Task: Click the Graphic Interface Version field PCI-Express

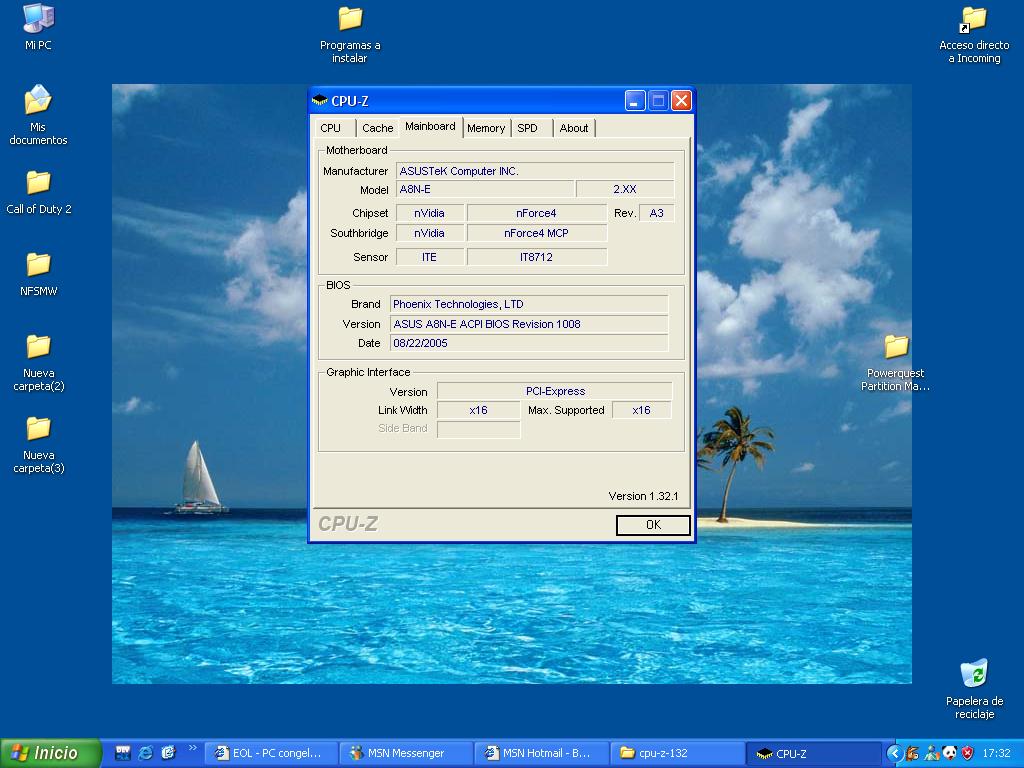Action: [555, 391]
